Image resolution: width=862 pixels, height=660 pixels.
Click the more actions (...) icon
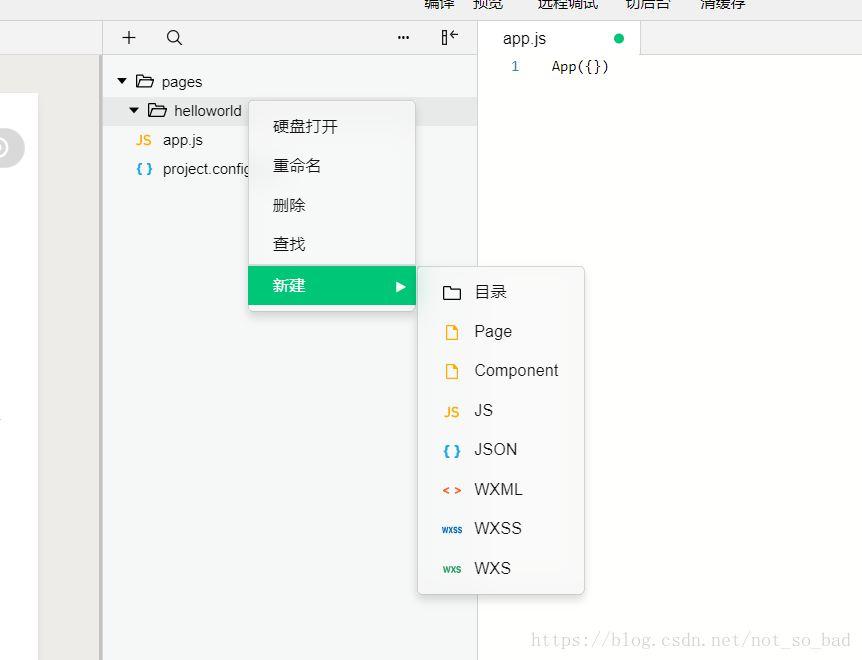click(403, 37)
